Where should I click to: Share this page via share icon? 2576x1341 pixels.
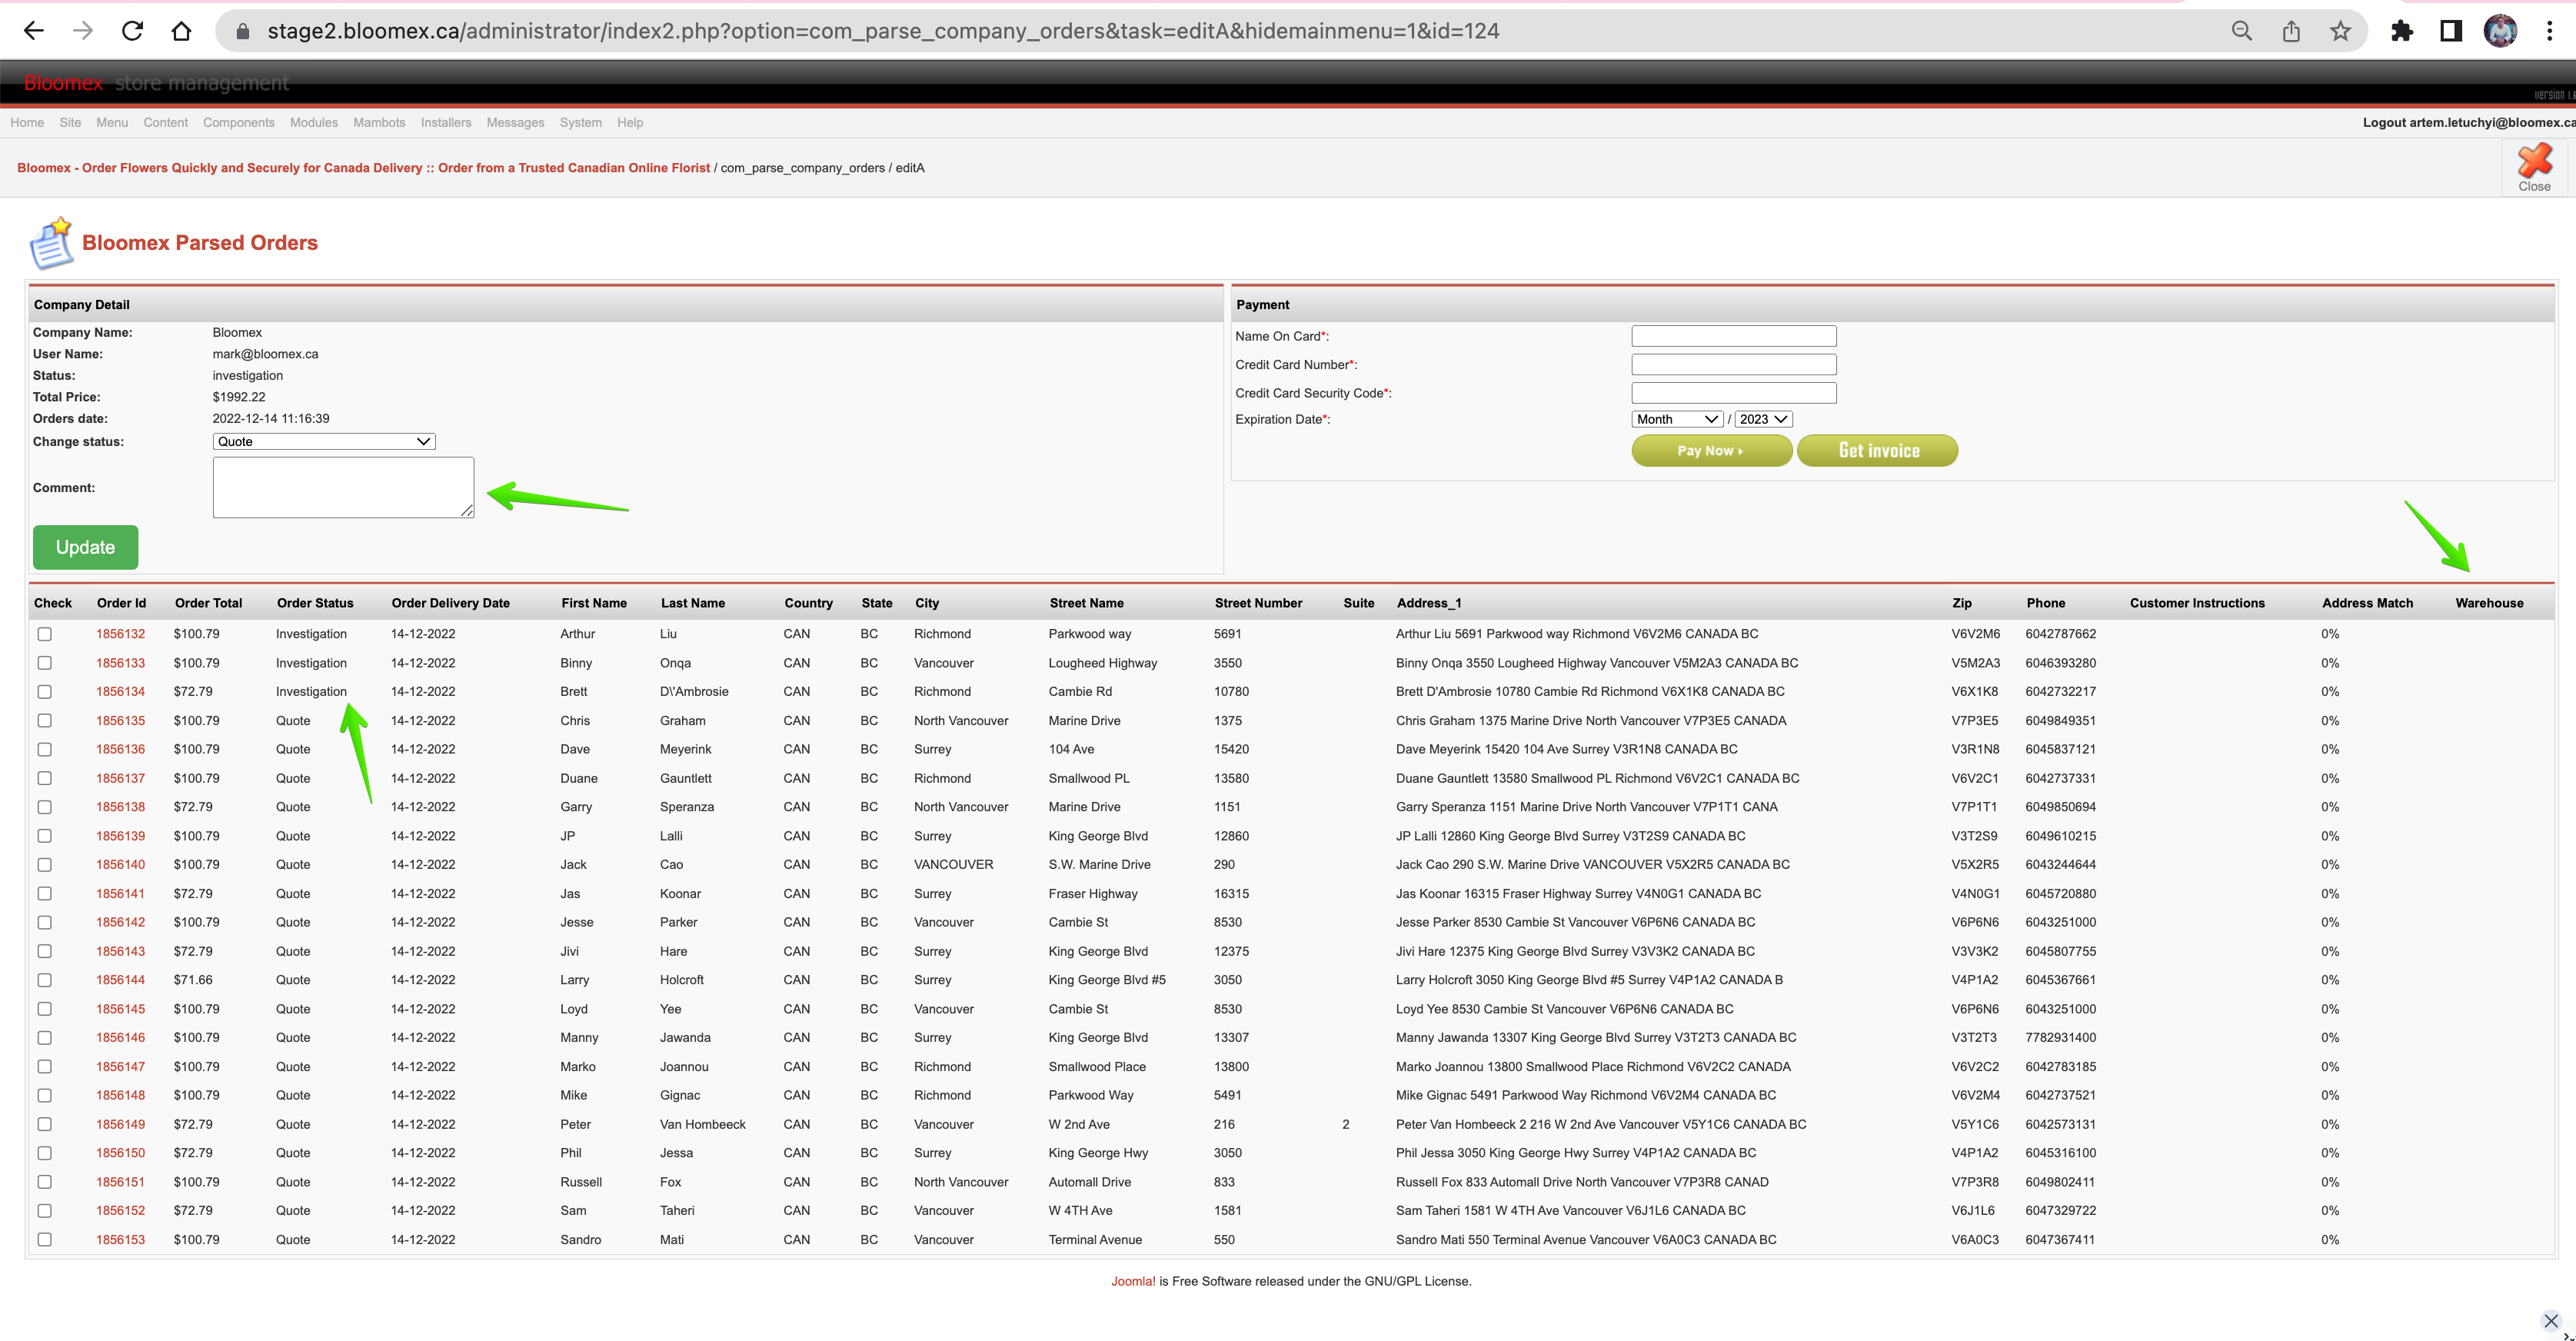point(2291,31)
